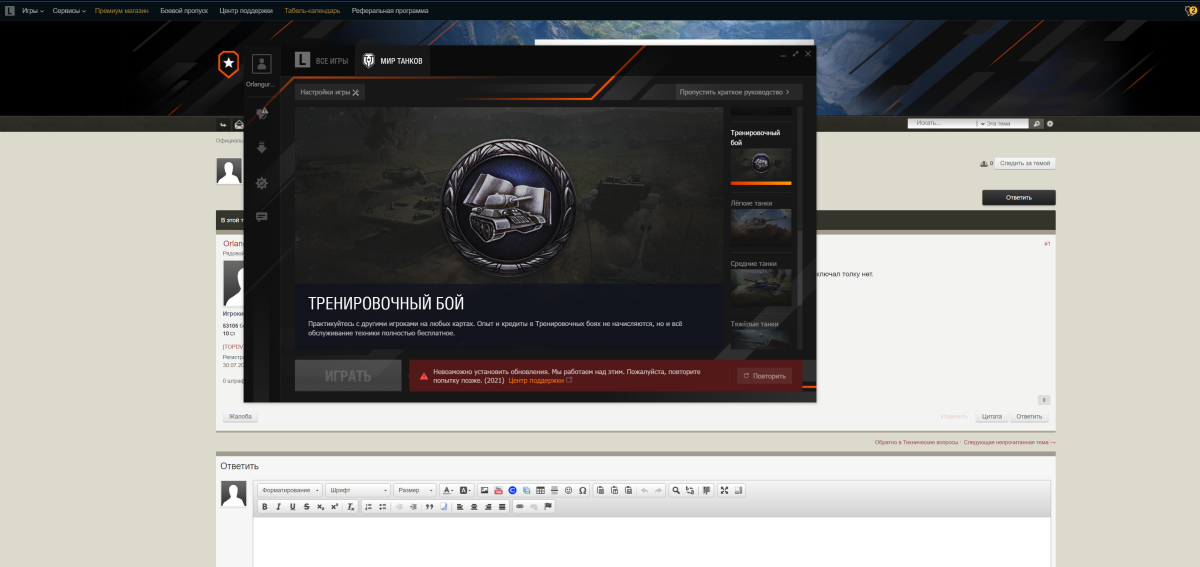Screen dimensions: 1200x567
Task: Justify text alignment in editor
Action: click(502, 507)
